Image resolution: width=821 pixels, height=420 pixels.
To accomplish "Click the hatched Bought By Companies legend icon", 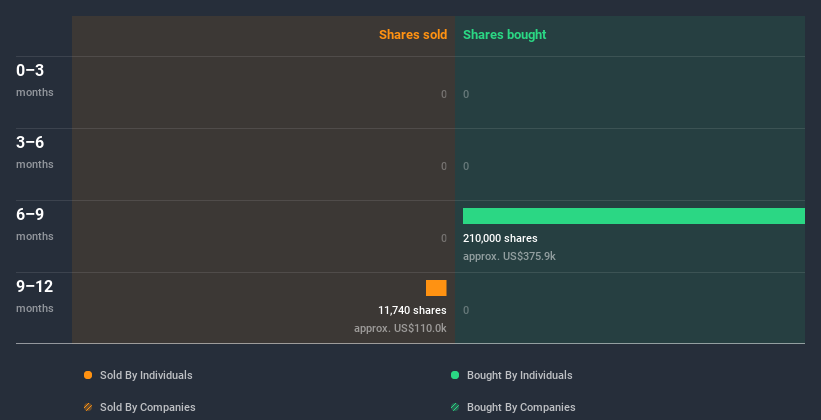I will coord(455,407).
